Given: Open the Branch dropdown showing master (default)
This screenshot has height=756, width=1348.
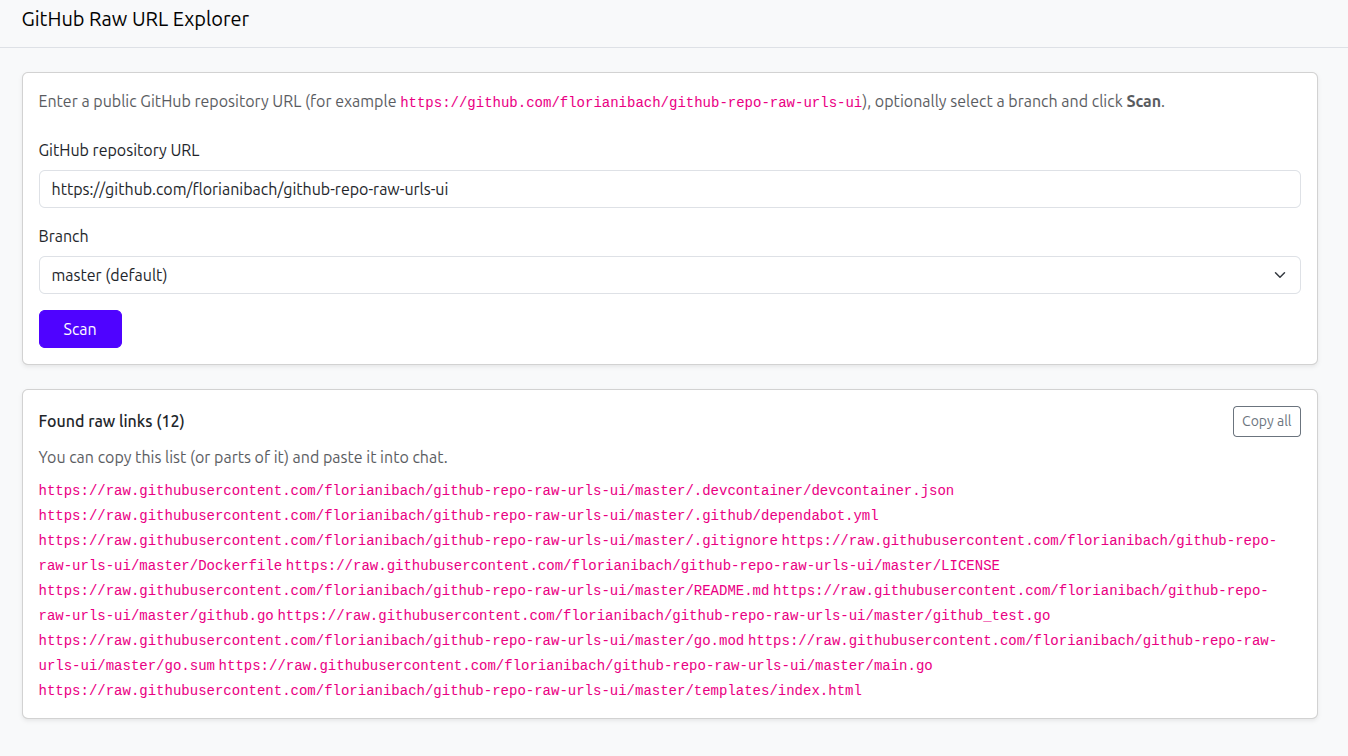Looking at the screenshot, I should 669,275.
